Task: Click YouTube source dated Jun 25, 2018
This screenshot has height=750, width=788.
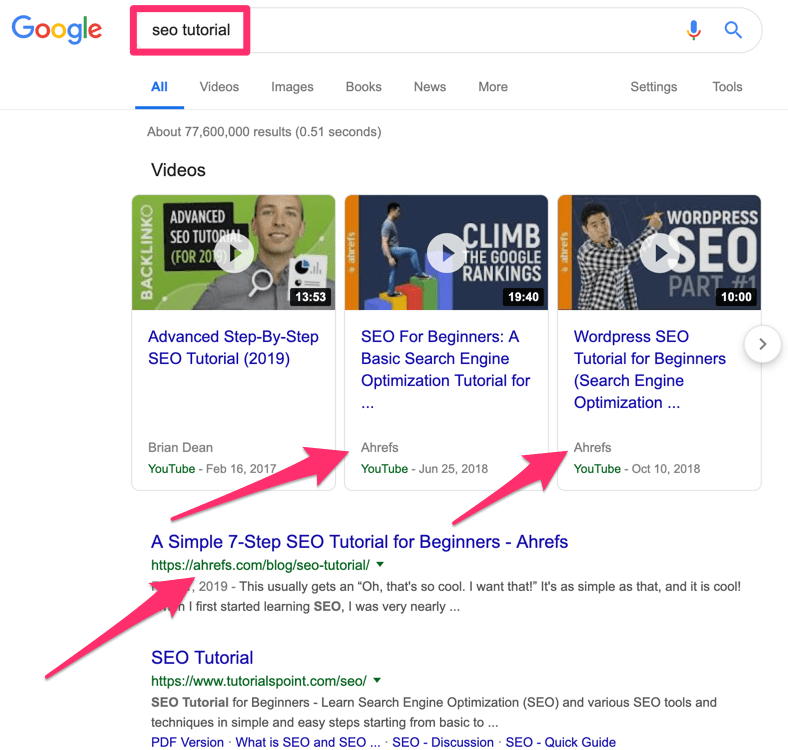Action: tap(384, 468)
